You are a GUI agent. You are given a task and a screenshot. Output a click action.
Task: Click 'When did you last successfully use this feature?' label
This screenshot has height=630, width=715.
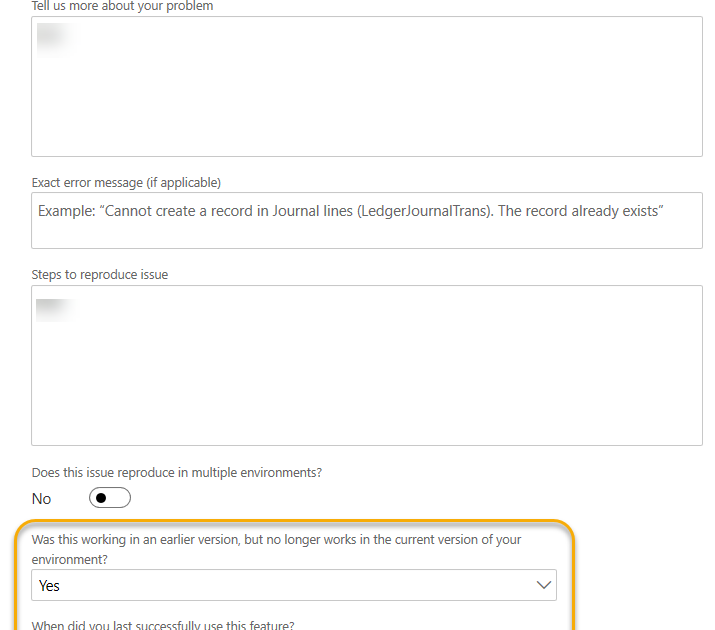tap(162, 625)
